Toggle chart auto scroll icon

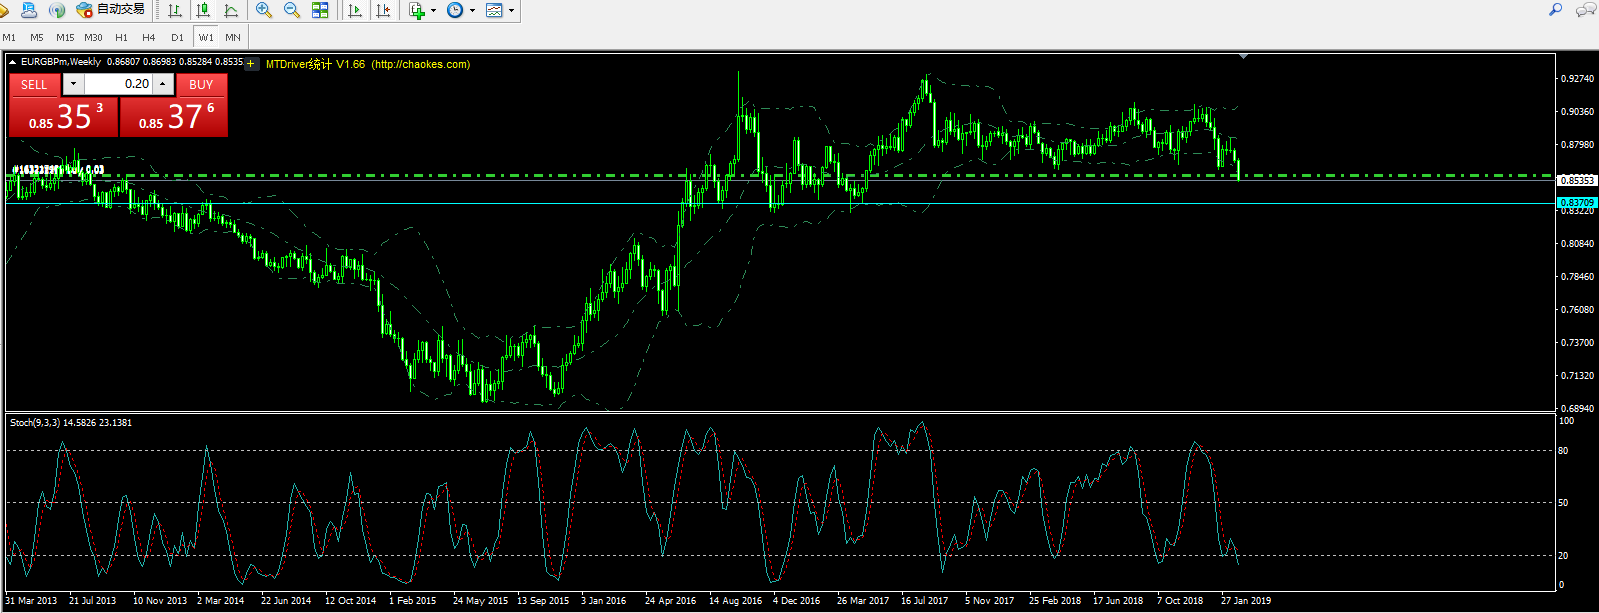pos(354,10)
